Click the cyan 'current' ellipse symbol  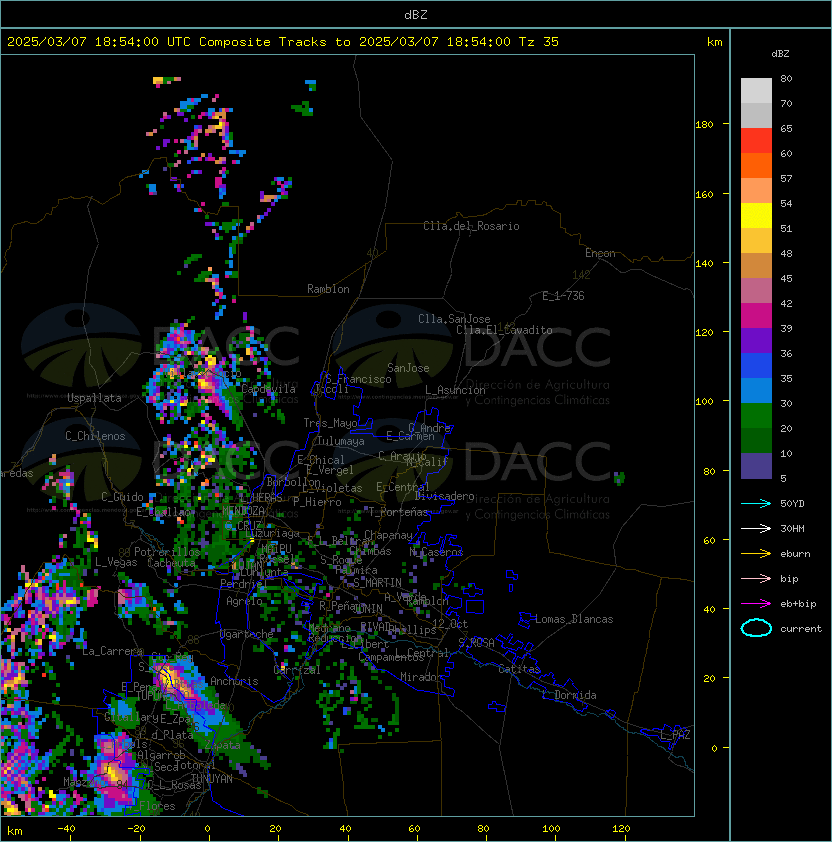coord(756,628)
